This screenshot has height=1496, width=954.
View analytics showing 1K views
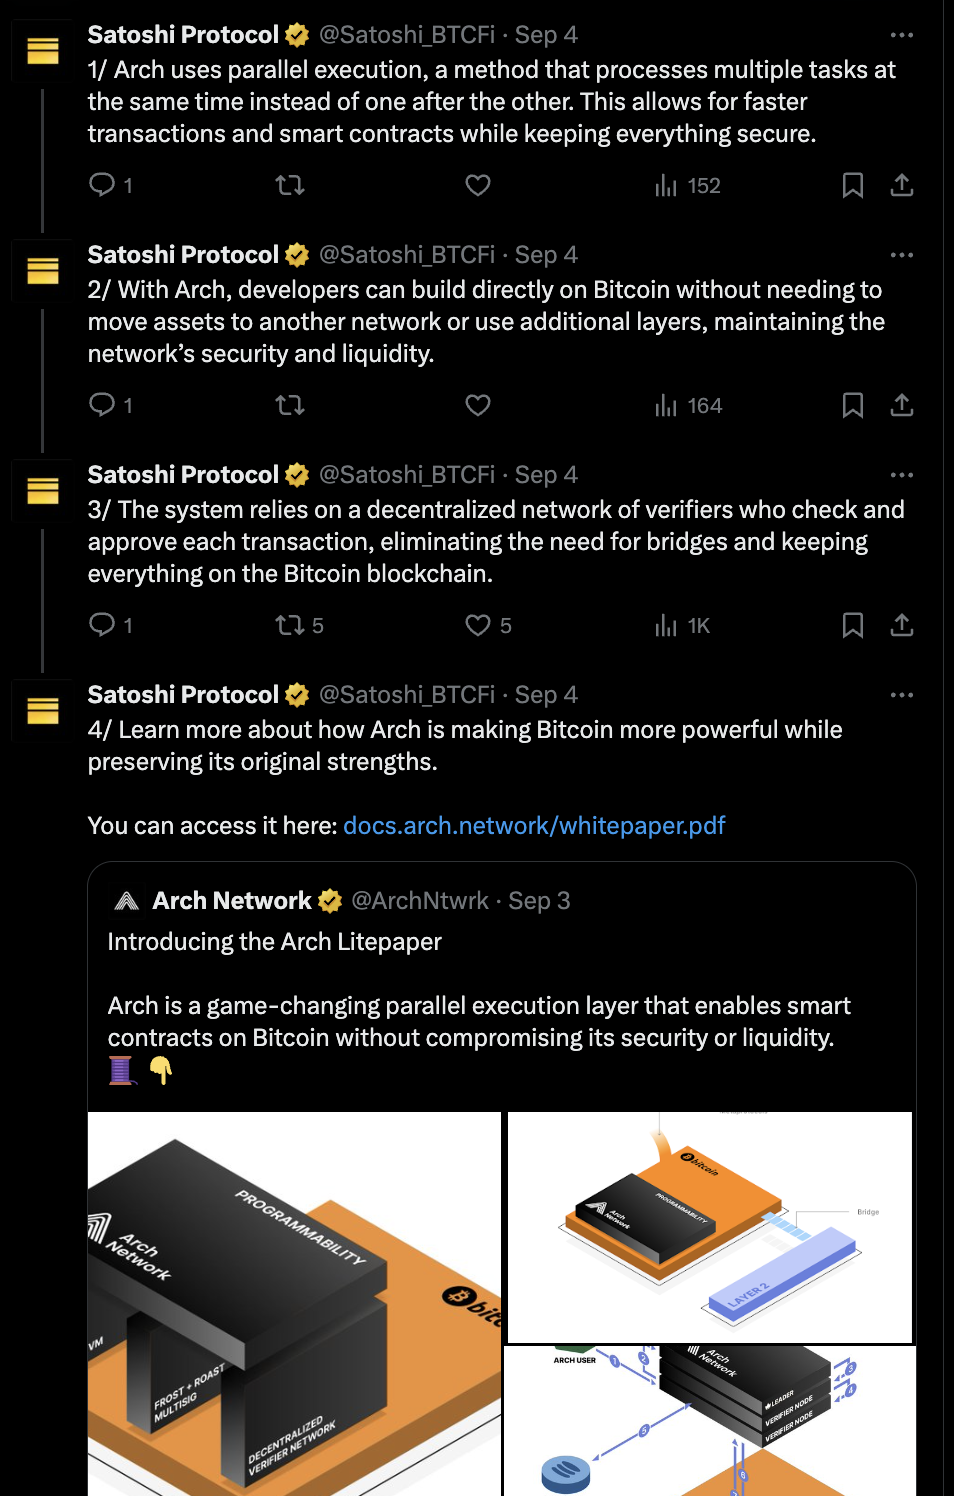pos(682,625)
